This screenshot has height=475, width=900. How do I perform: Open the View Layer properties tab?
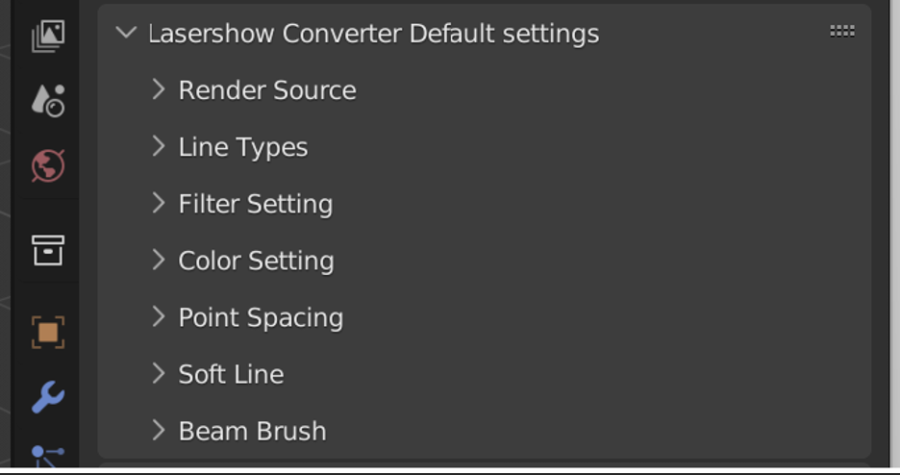(x=47, y=36)
